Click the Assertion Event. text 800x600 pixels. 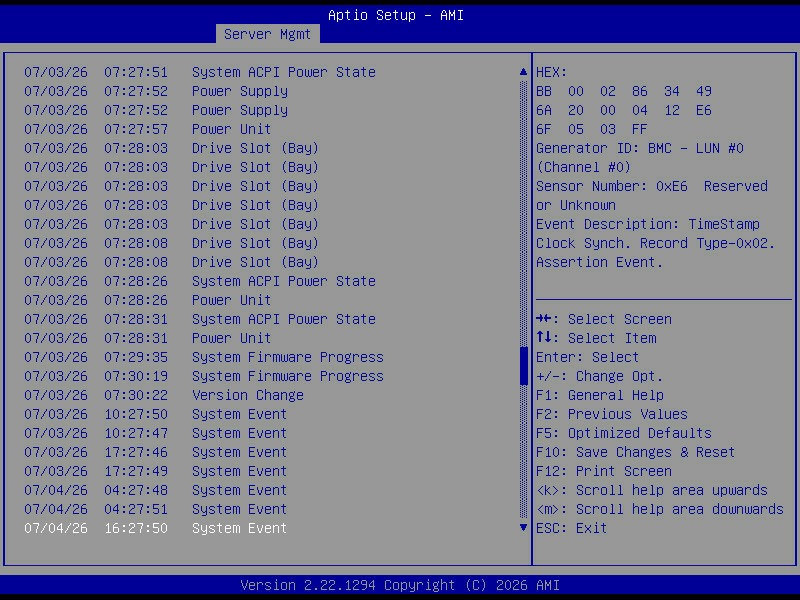click(x=599, y=262)
